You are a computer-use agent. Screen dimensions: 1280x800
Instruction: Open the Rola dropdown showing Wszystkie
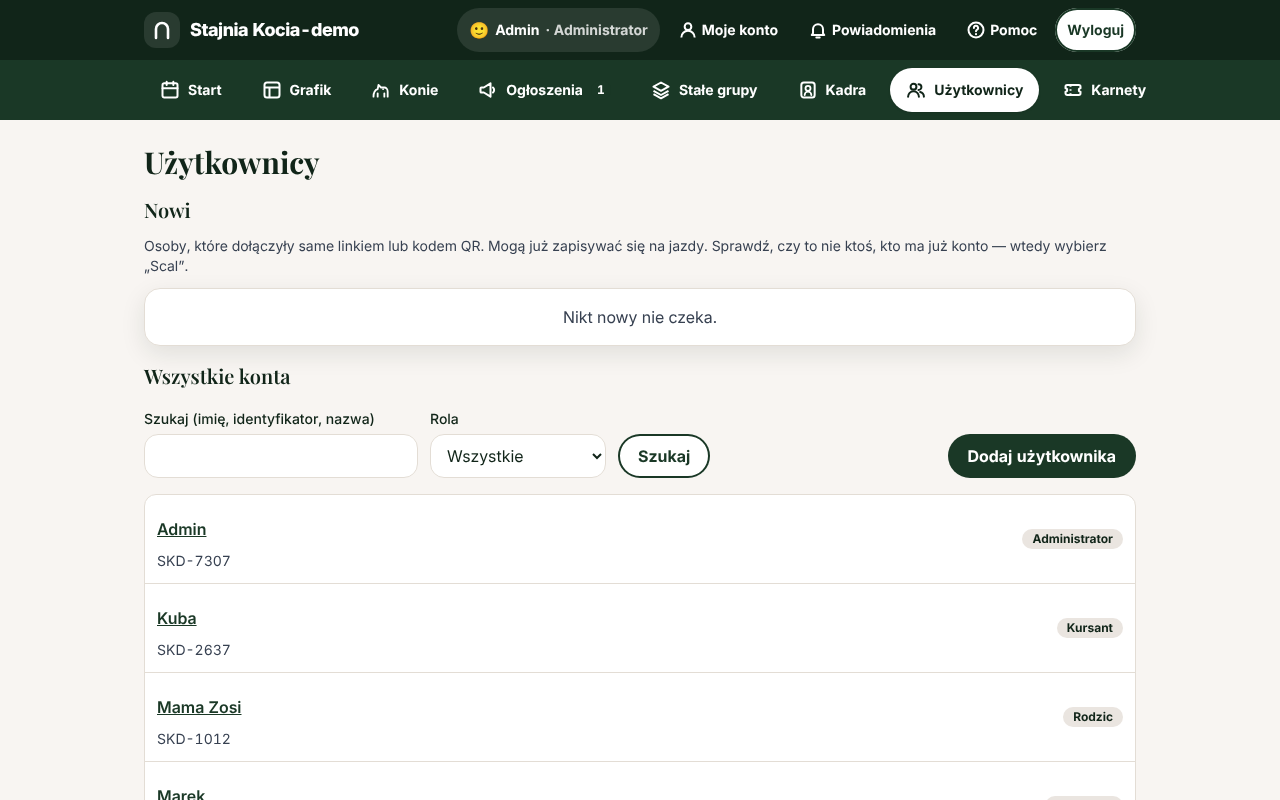tap(518, 456)
